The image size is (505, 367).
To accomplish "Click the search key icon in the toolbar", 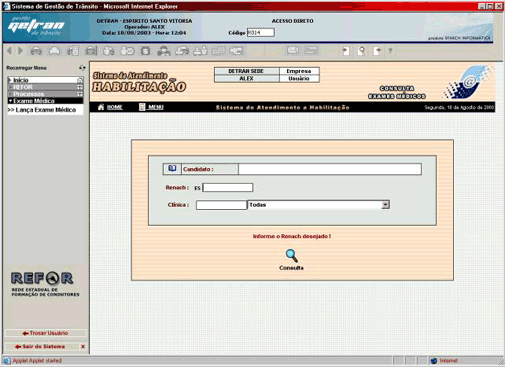I will [x=361, y=51].
